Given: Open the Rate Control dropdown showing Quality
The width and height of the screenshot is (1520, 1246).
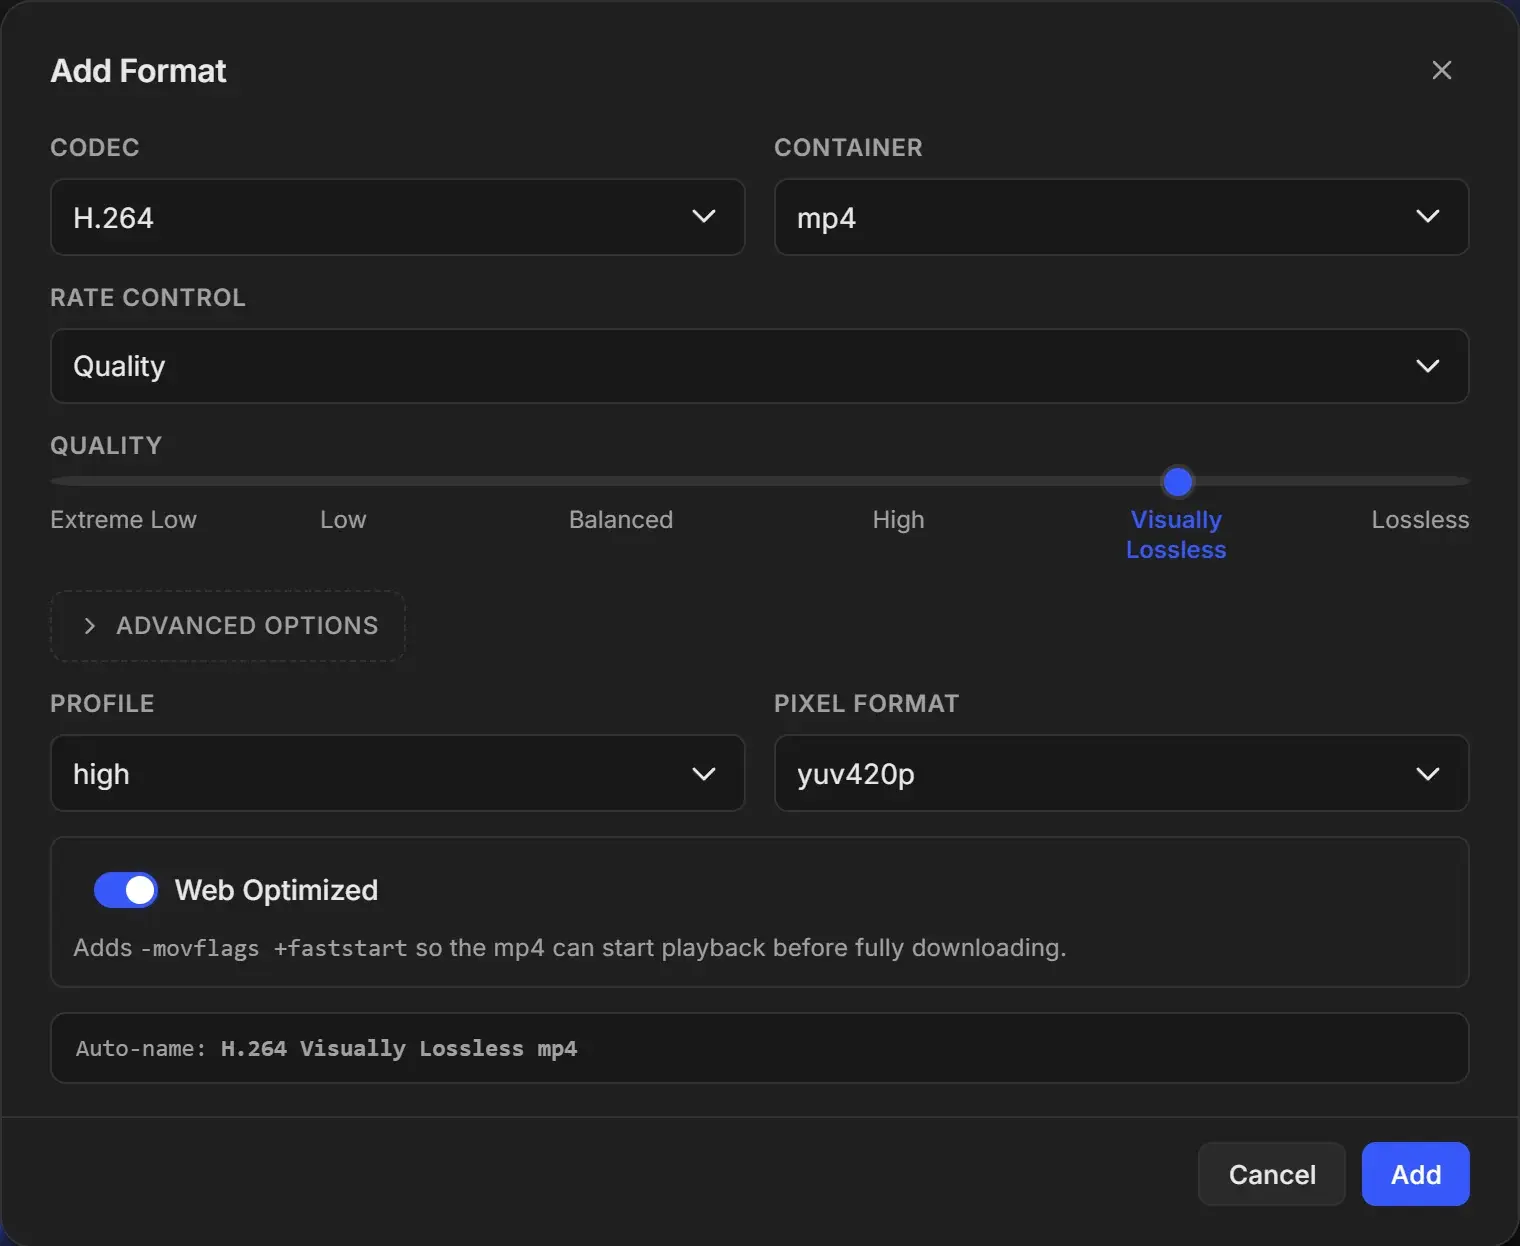Looking at the screenshot, I should 759,366.
